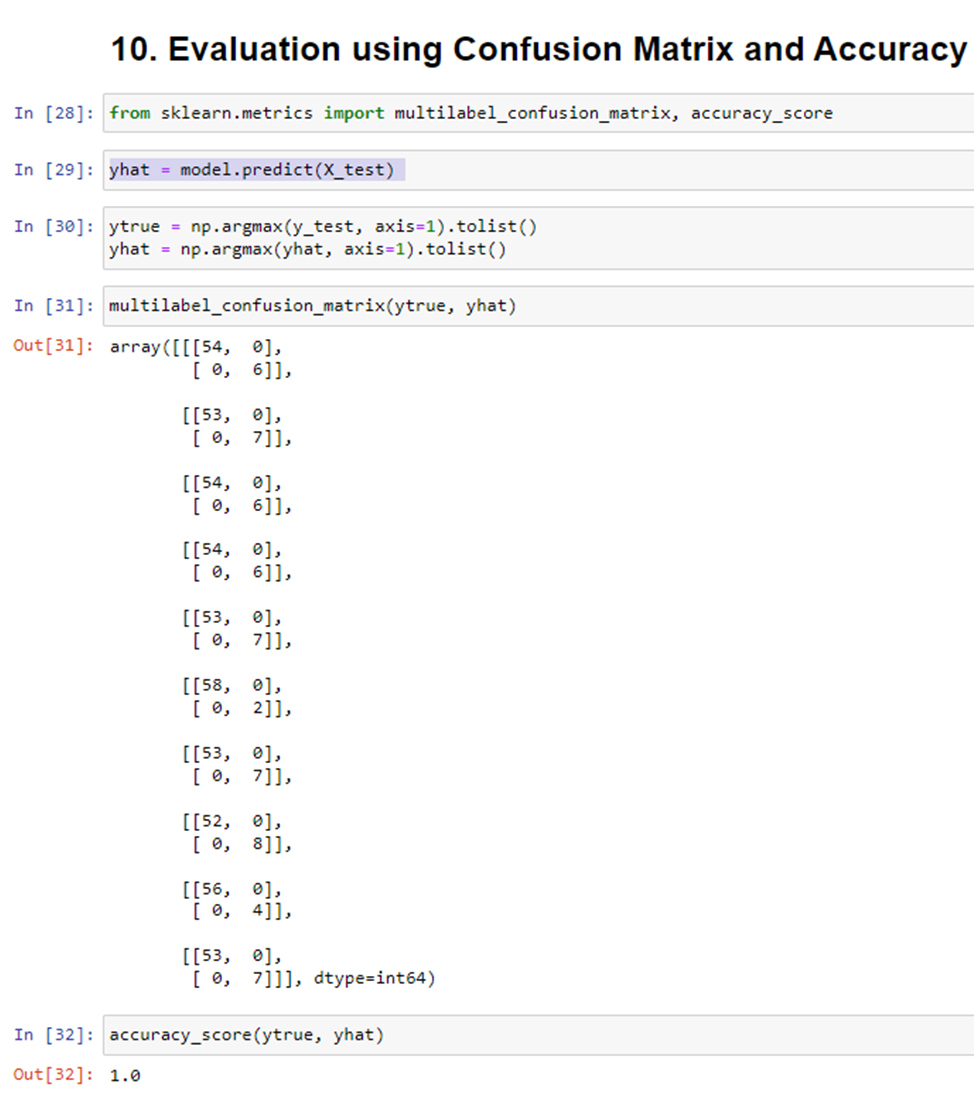Click the matrix row containing 58
Viewport: 974px width, 1100px height.
[x=232, y=685]
